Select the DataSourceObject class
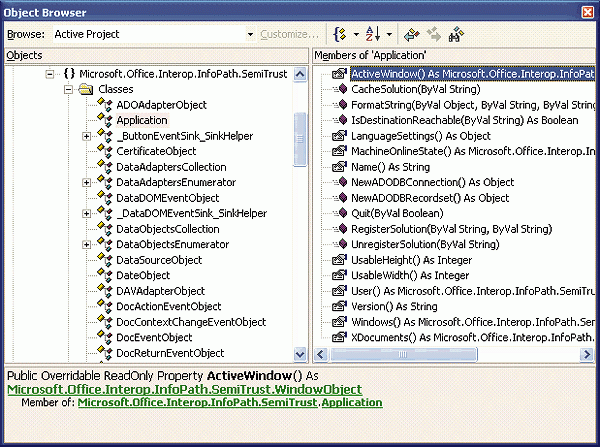Image resolution: width=600 pixels, height=447 pixels. (159, 260)
